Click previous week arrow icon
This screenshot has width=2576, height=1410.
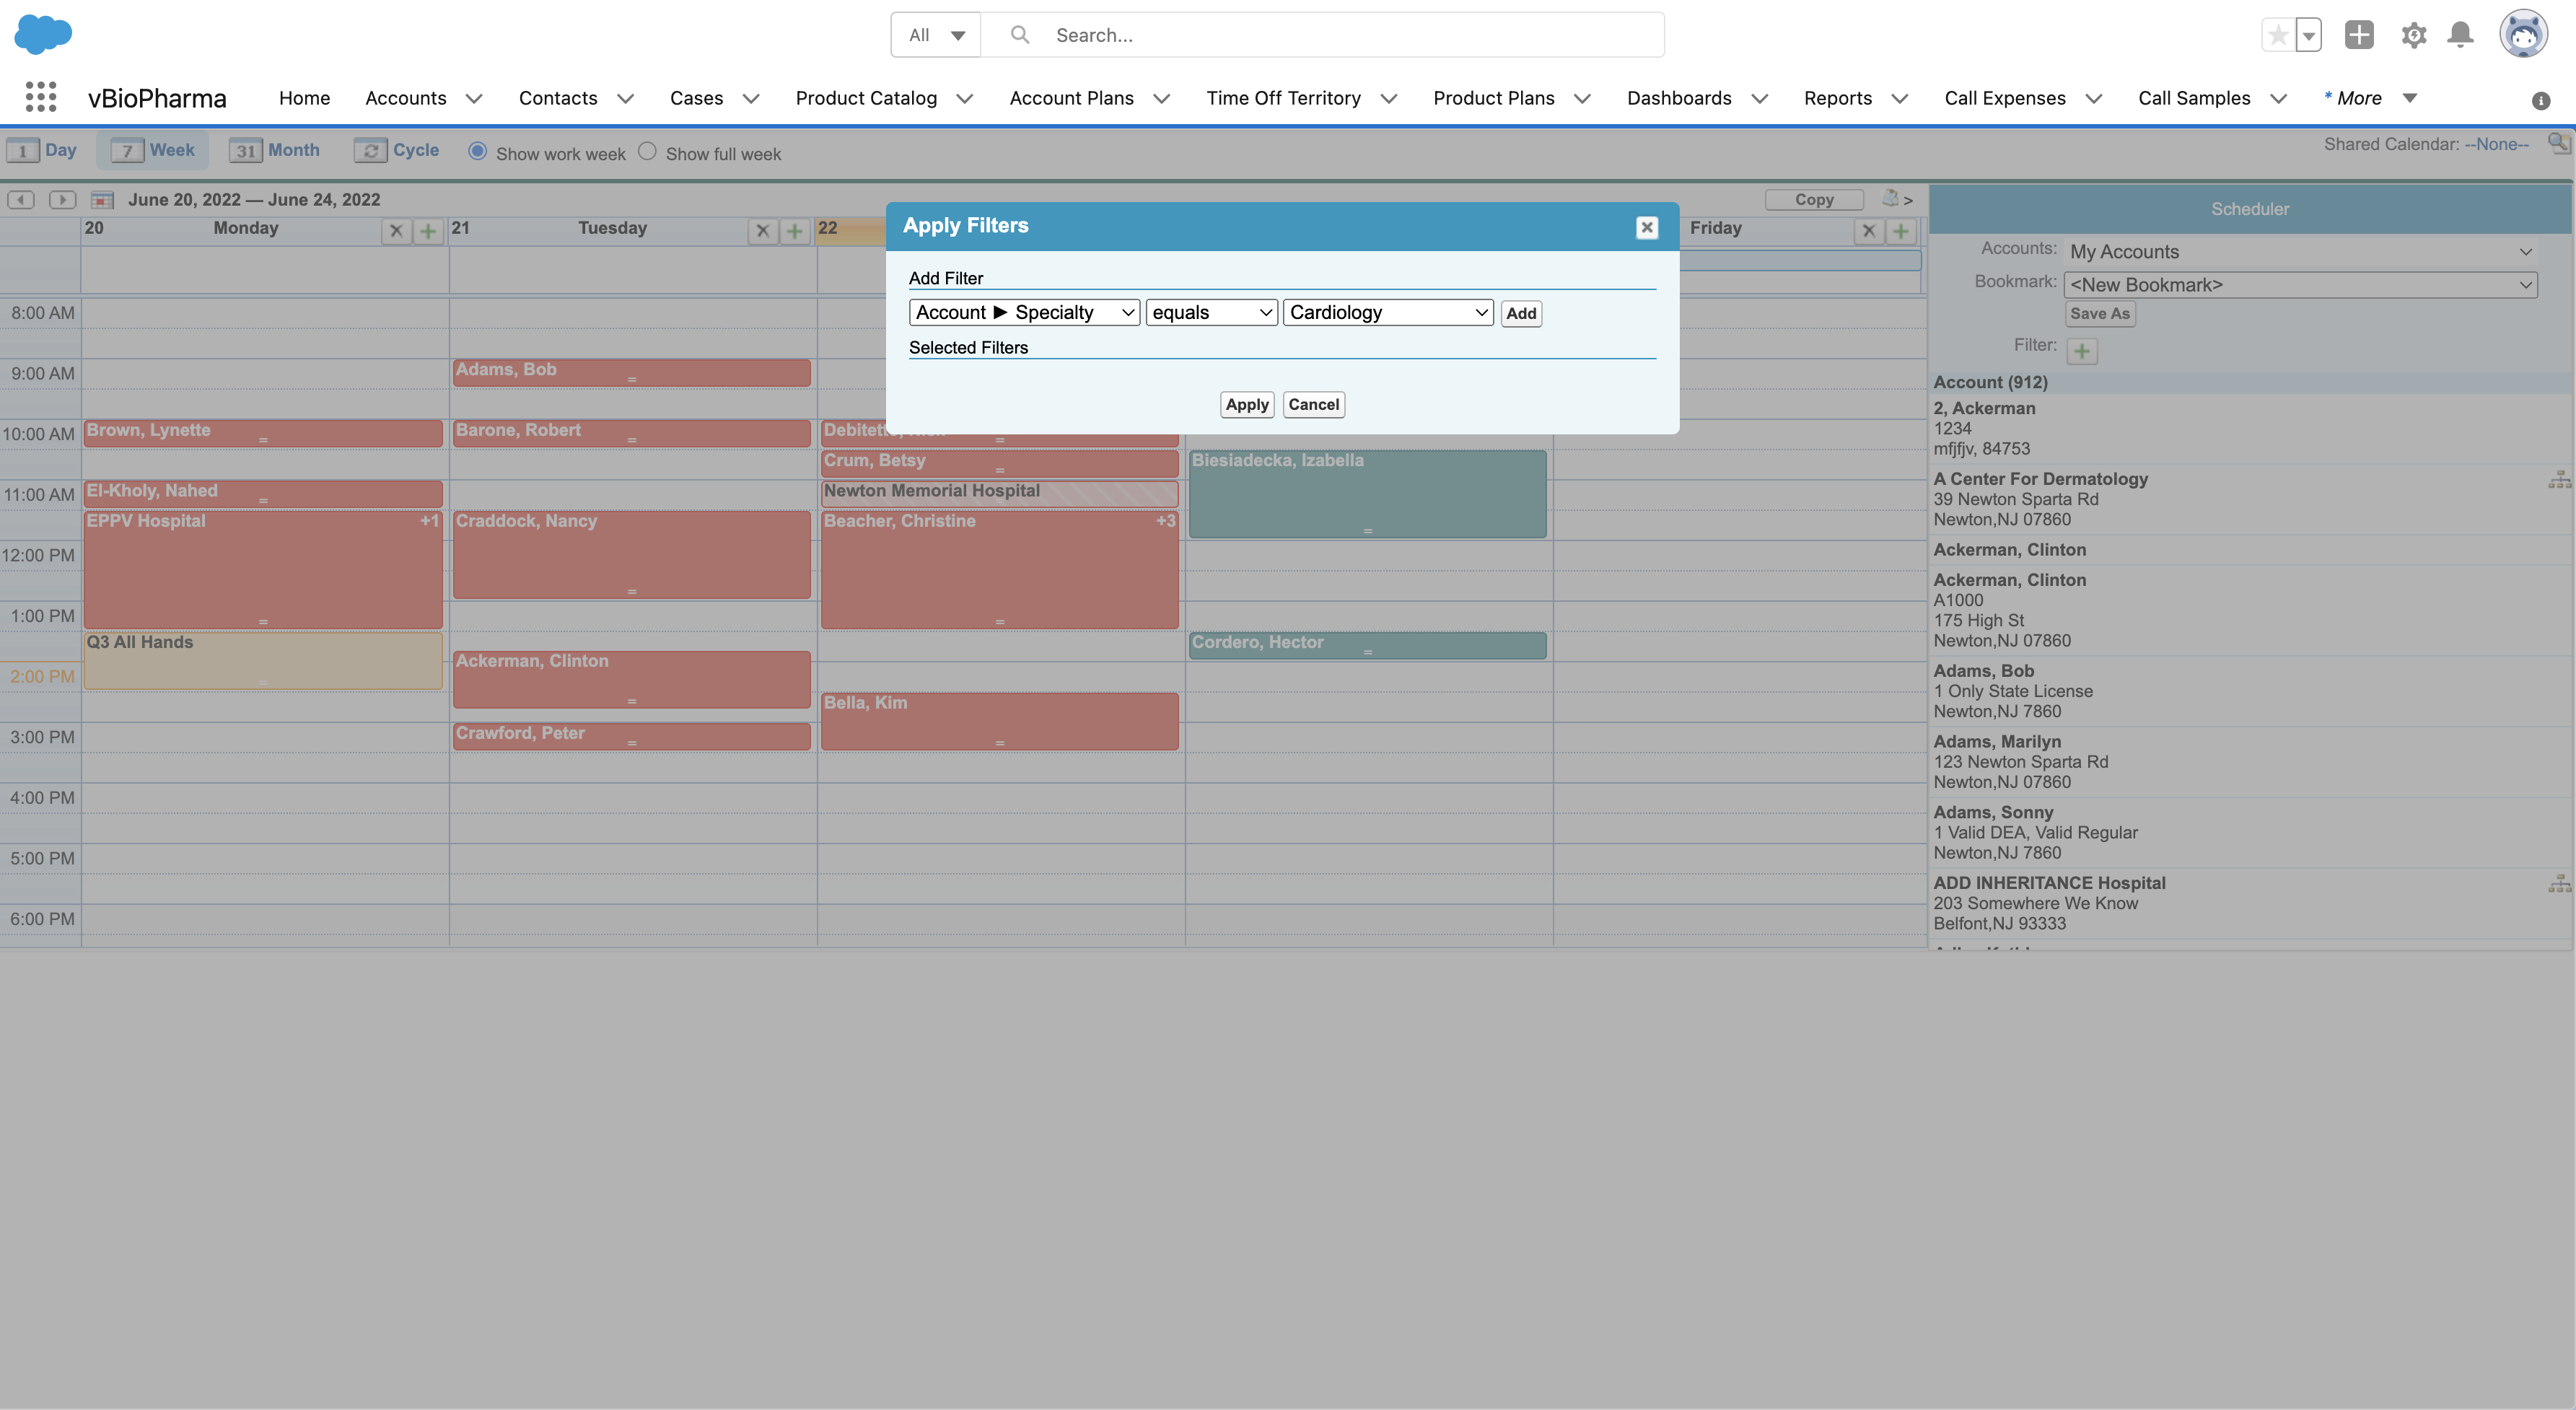pos(21,200)
